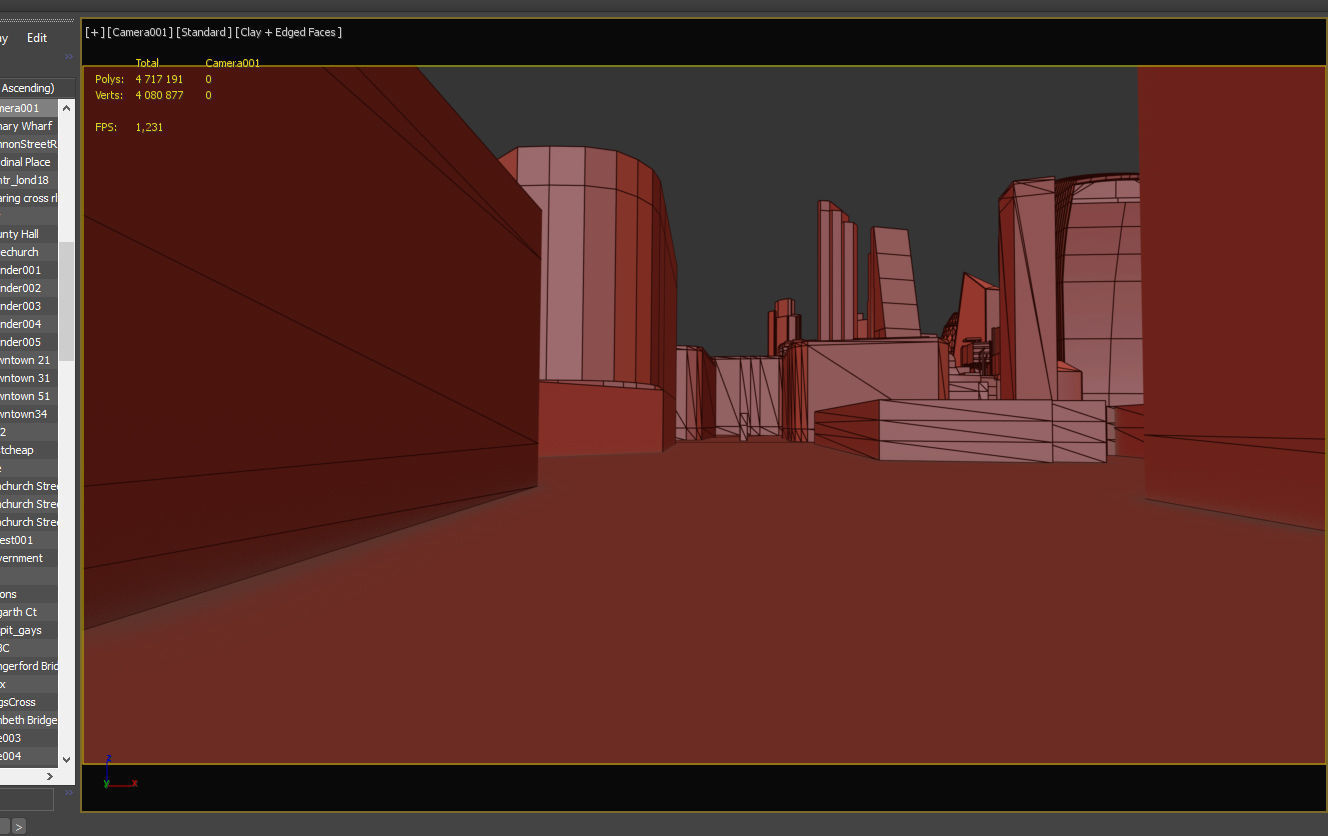Screen dimensions: 1328x836
Task: Select the 'wntown 51' list row
Action: (x=29, y=396)
